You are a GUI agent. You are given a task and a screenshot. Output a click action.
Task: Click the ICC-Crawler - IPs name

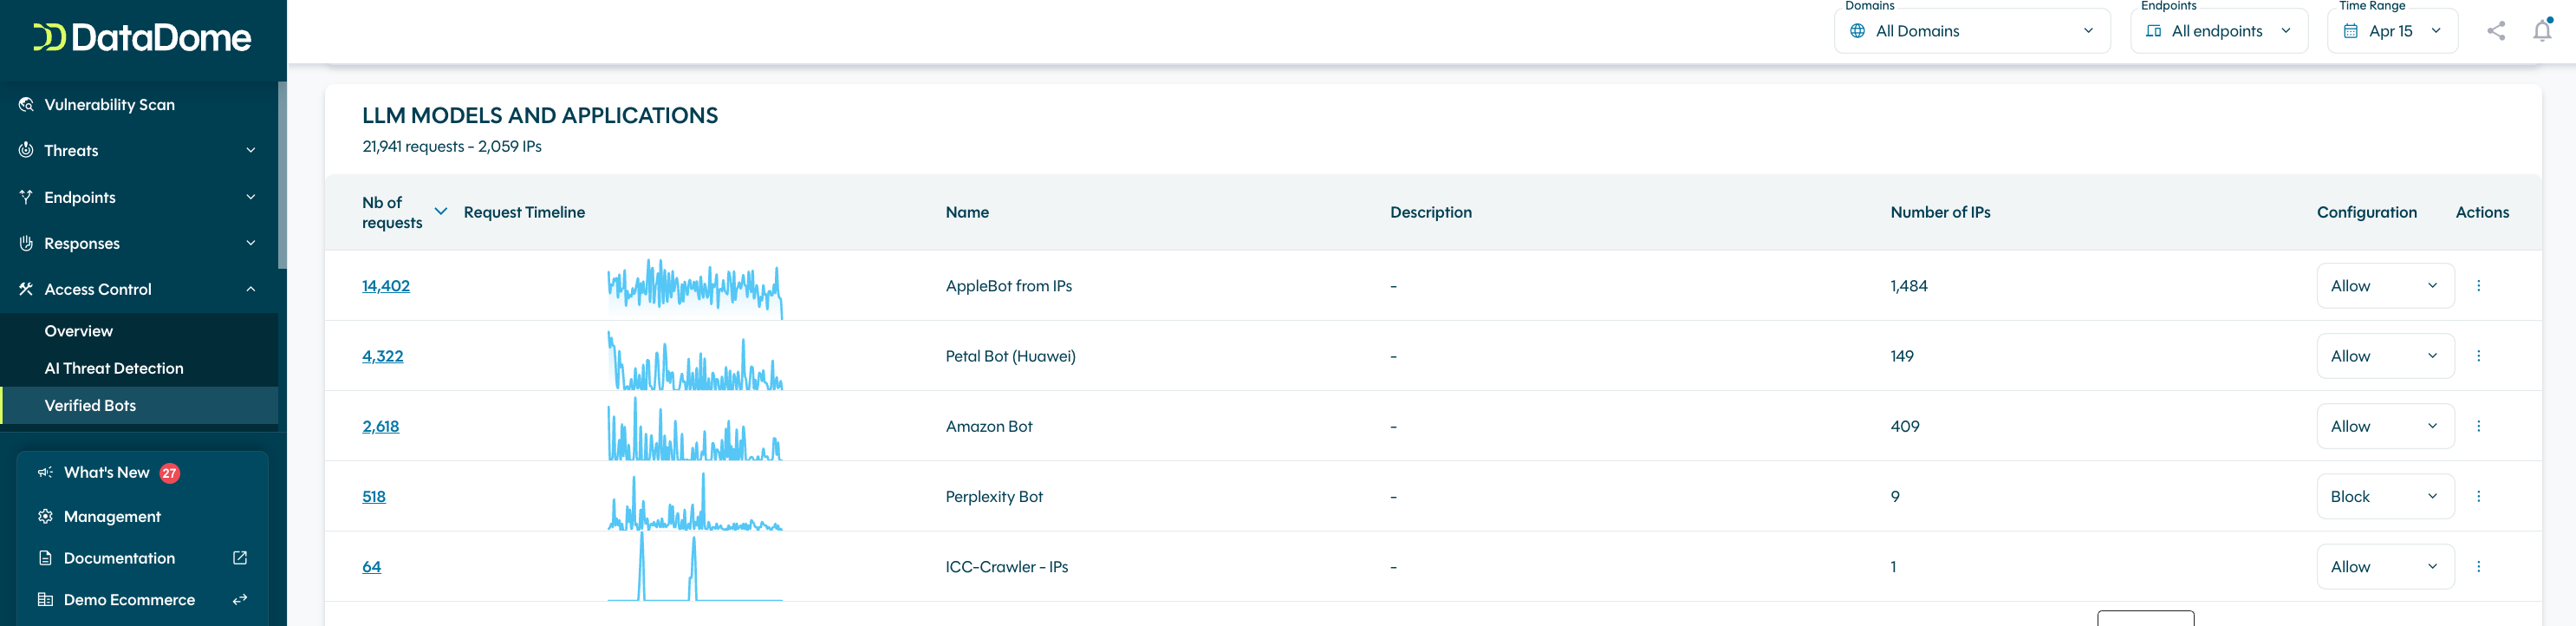coord(1006,567)
